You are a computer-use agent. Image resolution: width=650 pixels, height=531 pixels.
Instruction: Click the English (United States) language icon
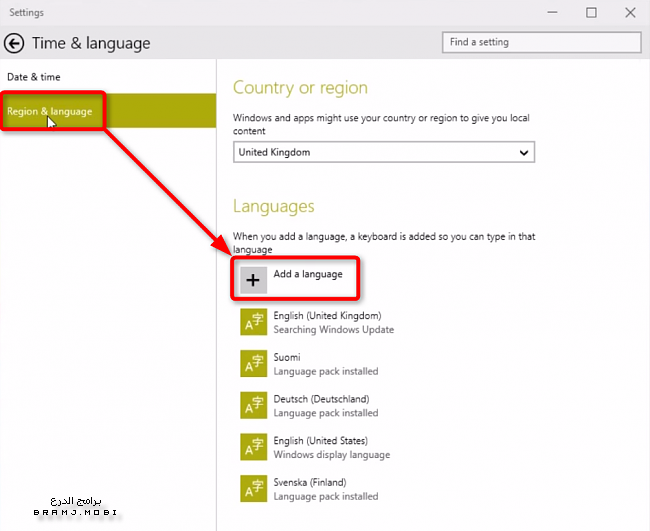click(253, 447)
